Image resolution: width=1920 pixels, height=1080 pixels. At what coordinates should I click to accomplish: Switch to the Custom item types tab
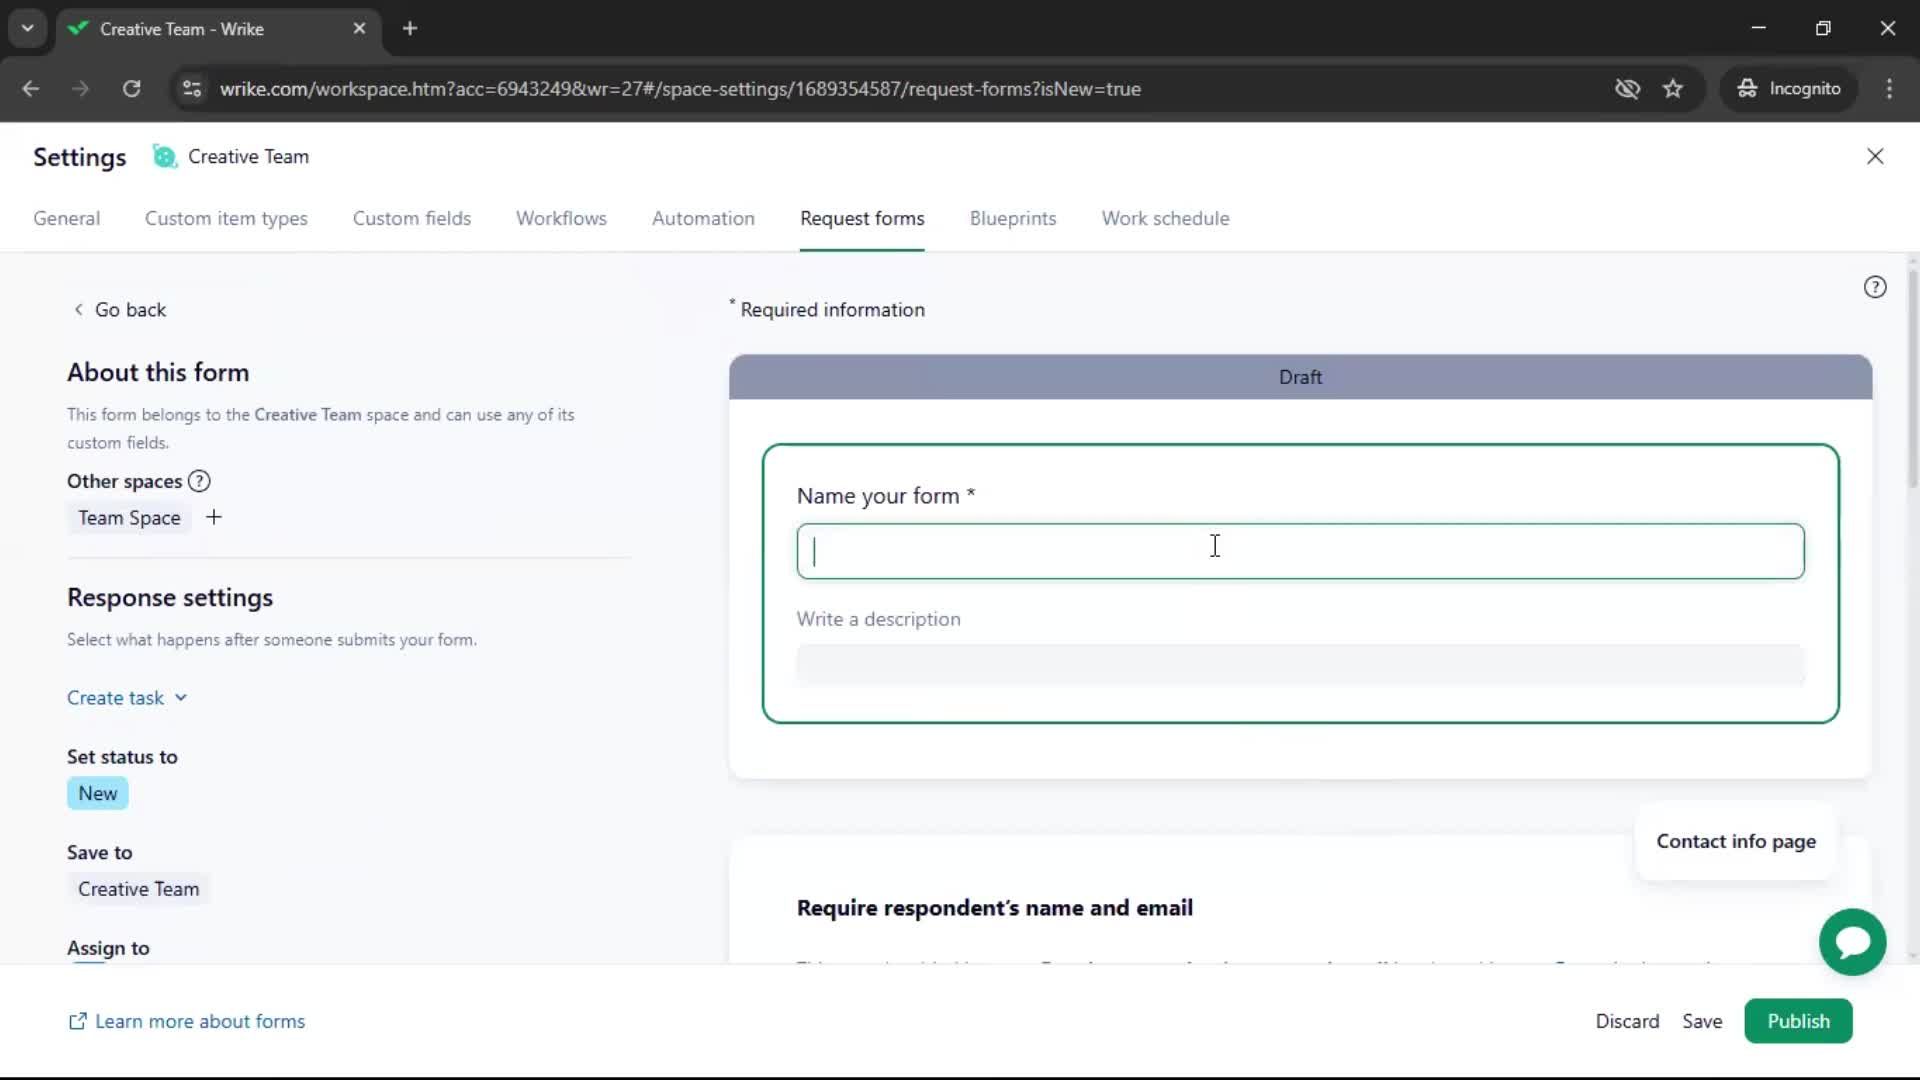coord(226,218)
